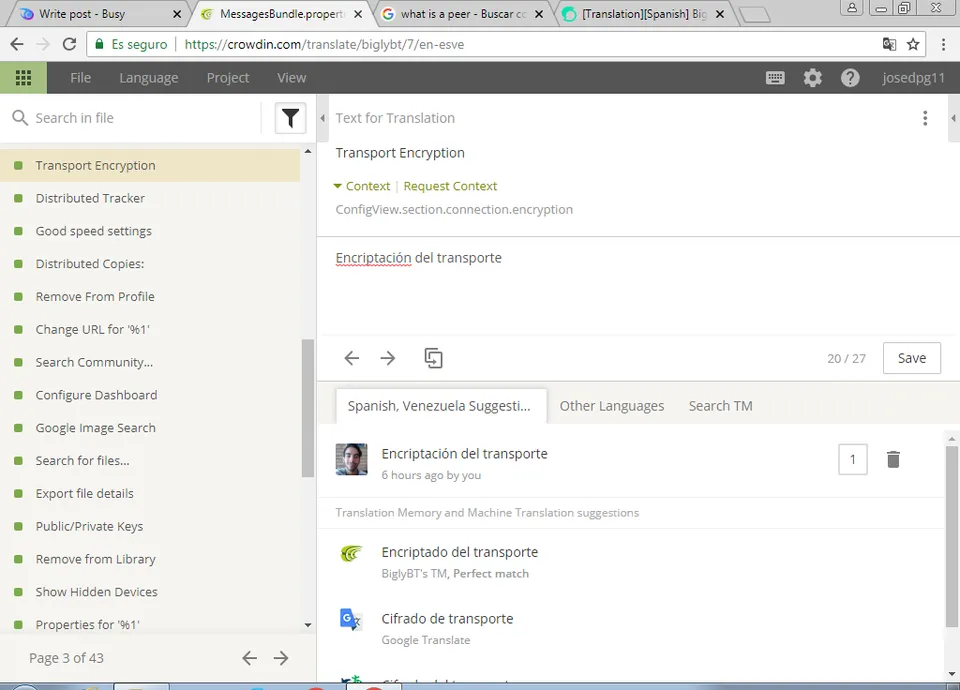Open the File menu
Viewport: 960px width, 690px height.
click(80, 78)
